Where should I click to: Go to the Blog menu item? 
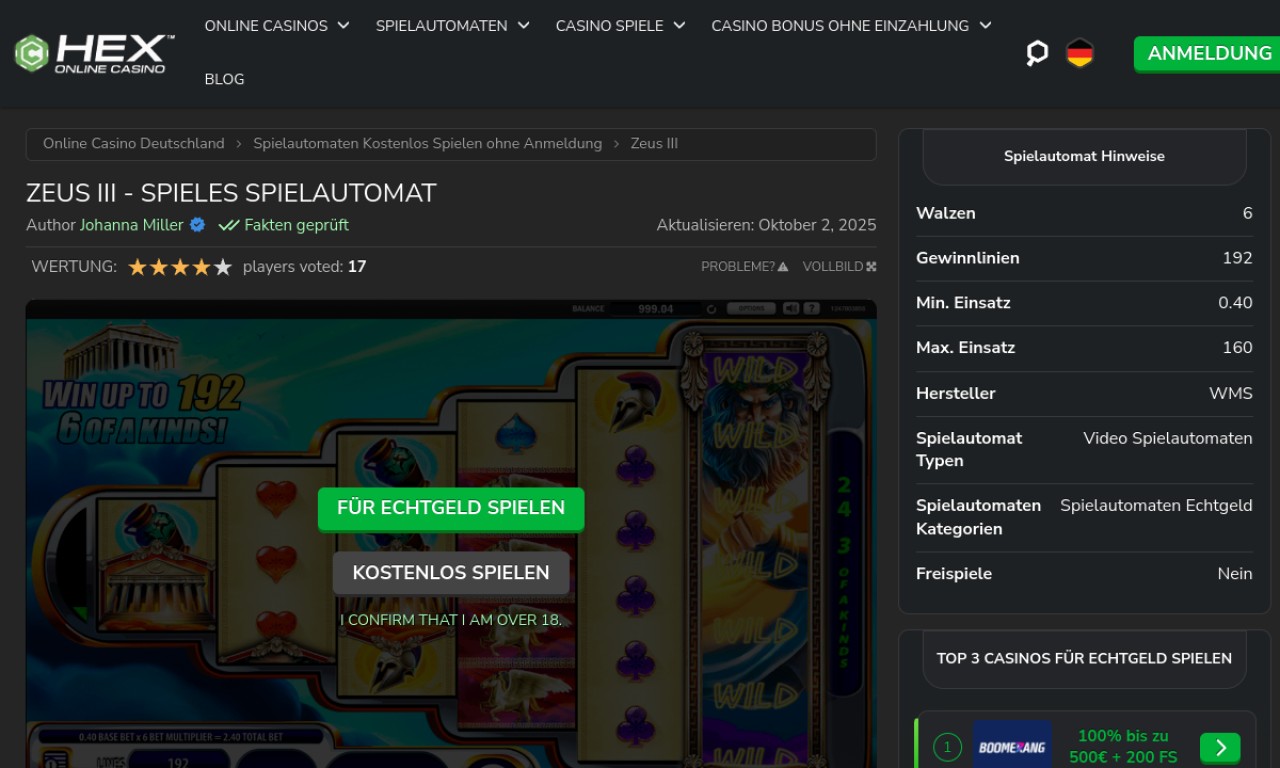coord(224,79)
